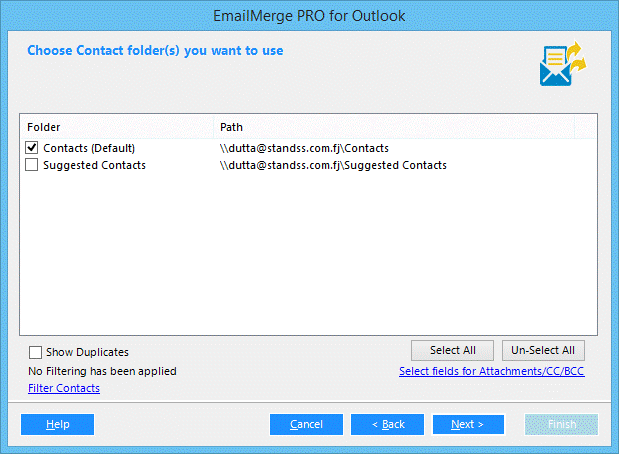Click the Help button
The height and width of the screenshot is (454, 619).
pos(58,424)
